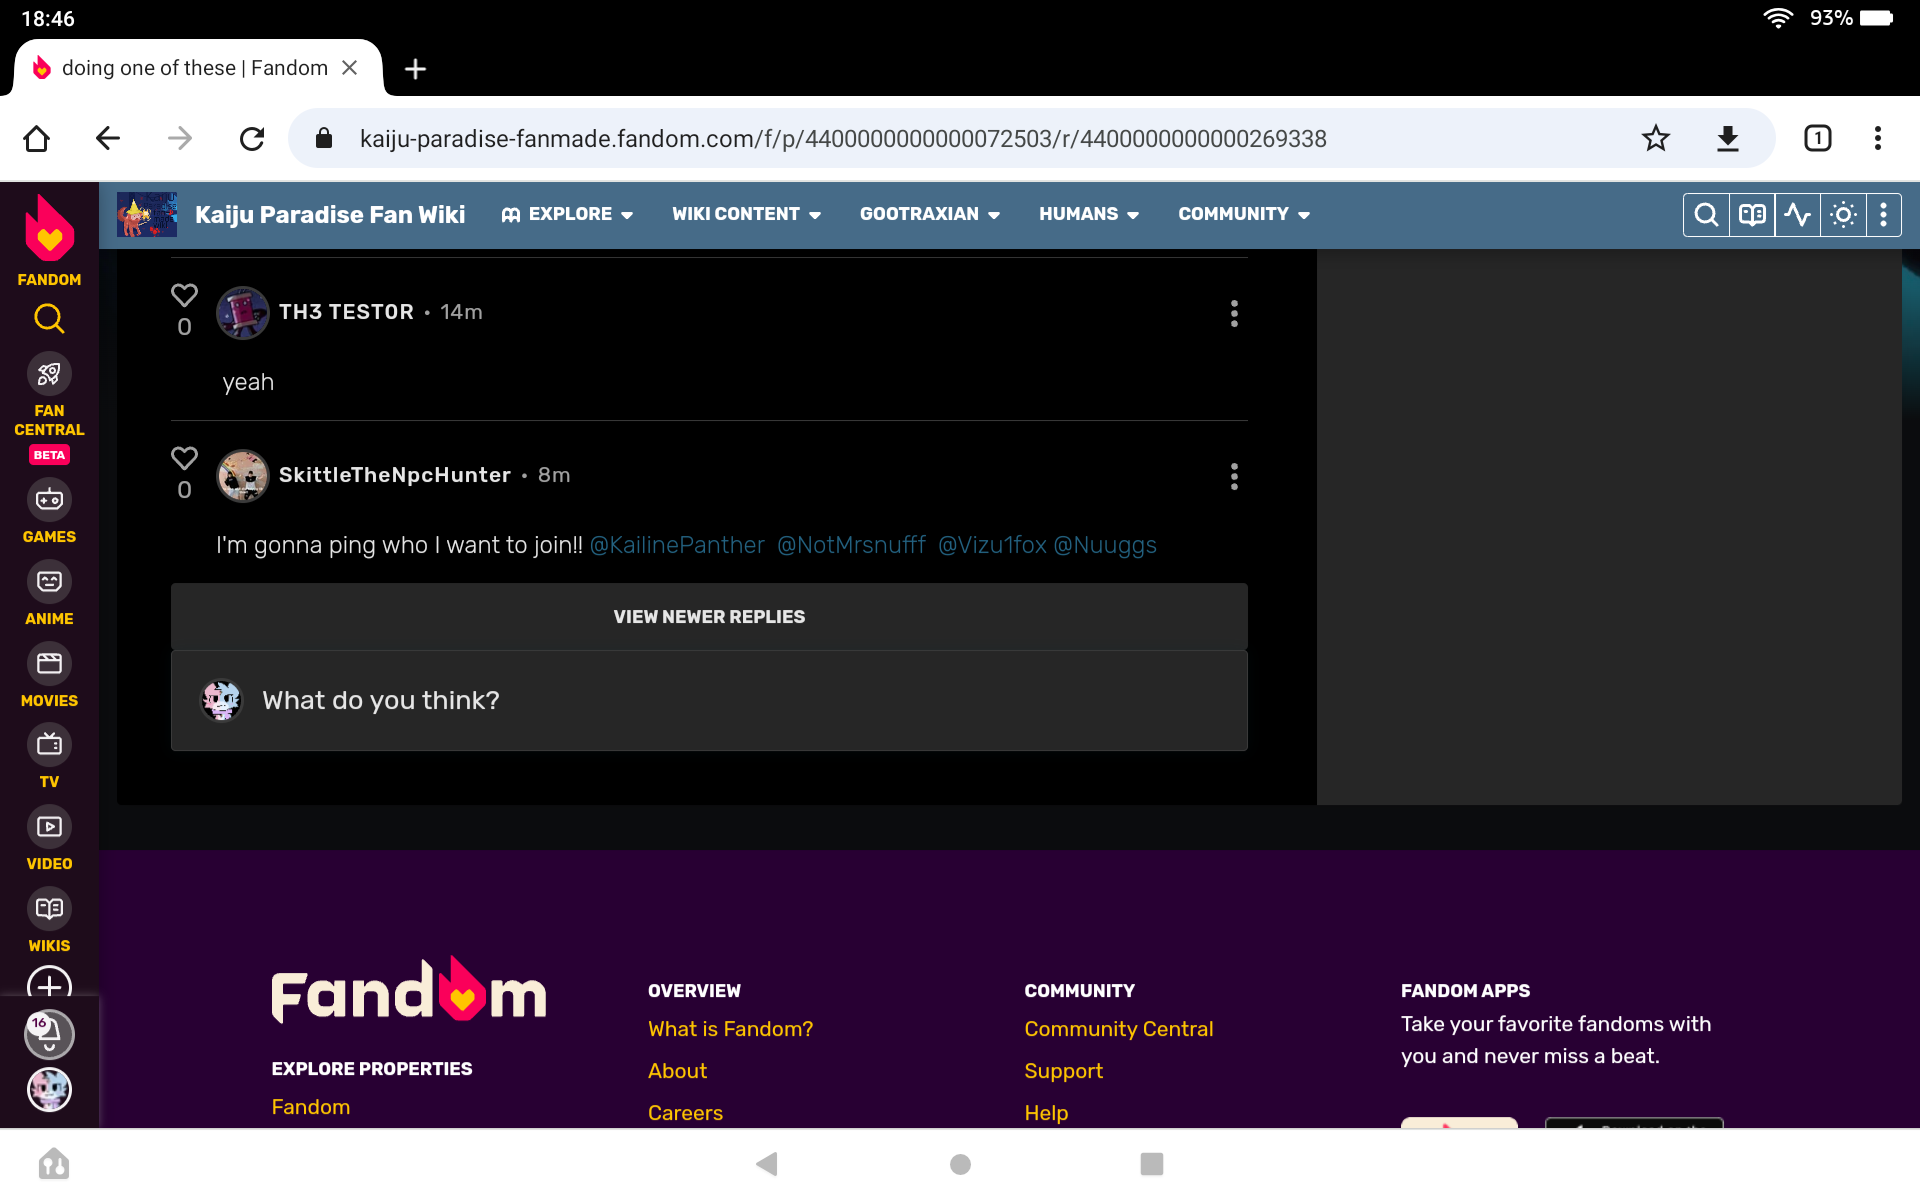Open options menu on TH3 TESTOR's reply
The height and width of the screenshot is (1200, 1920).
pos(1234,313)
